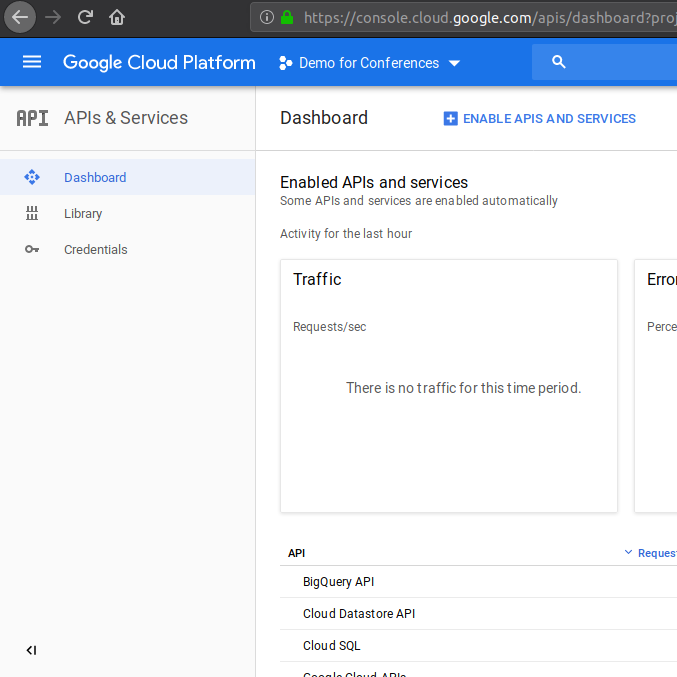Collapse the sidebar with the arrow icon
Viewport: 677px width, 677px height.
pyautogui.click(x=32, y=650)
